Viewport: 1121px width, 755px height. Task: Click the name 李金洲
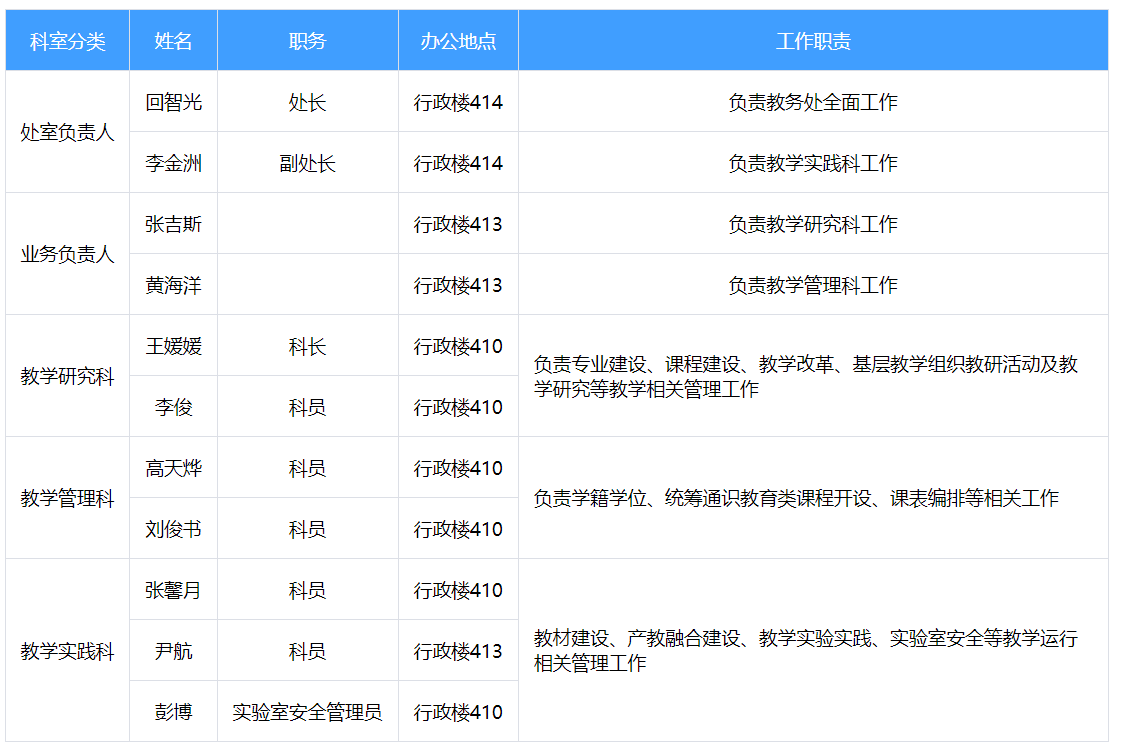click(173, 163)
